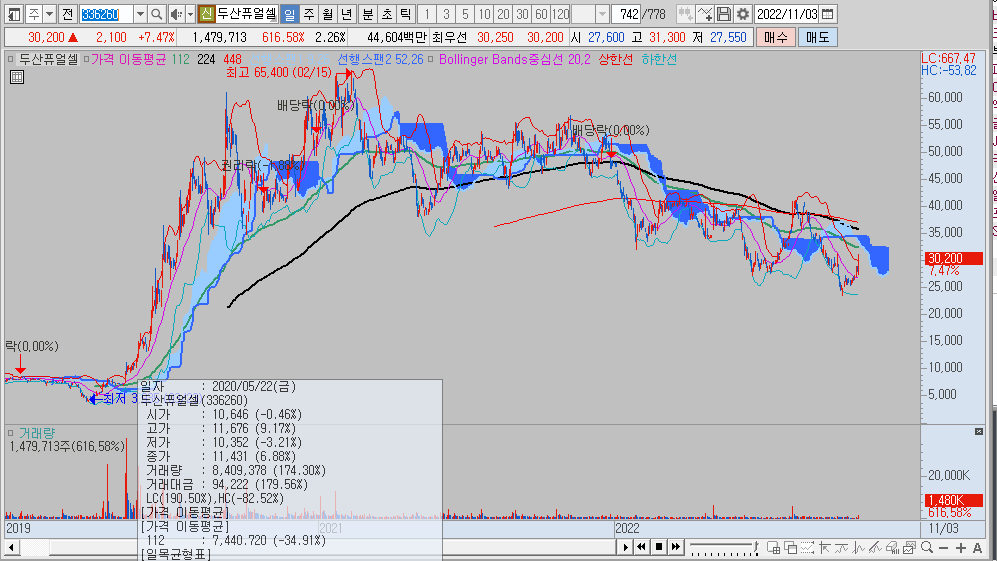Click the rewind replay button
This screenshot has width=997, height=561.
(x=641, y=547)
